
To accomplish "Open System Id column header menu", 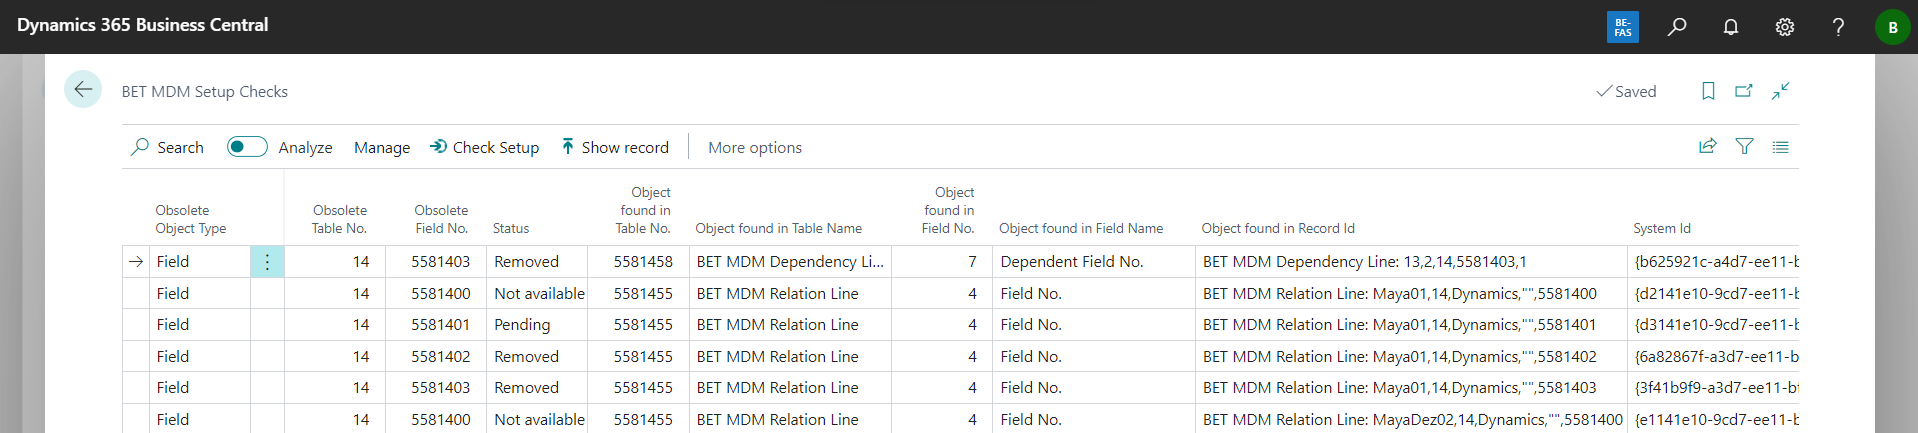I will 1662,228.
